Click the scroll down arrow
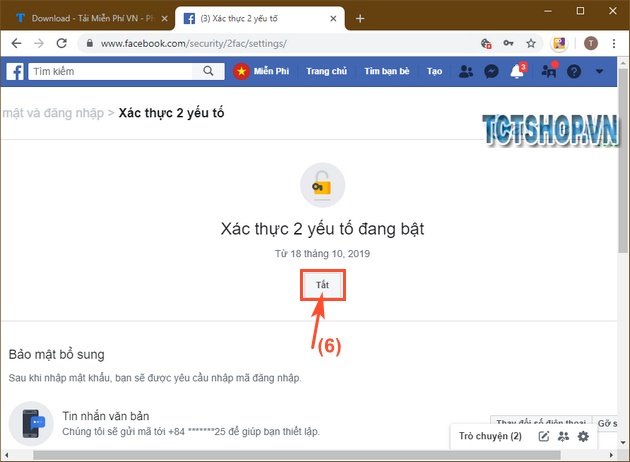Viewport: 630px width, 462px height. coord(623,443)
